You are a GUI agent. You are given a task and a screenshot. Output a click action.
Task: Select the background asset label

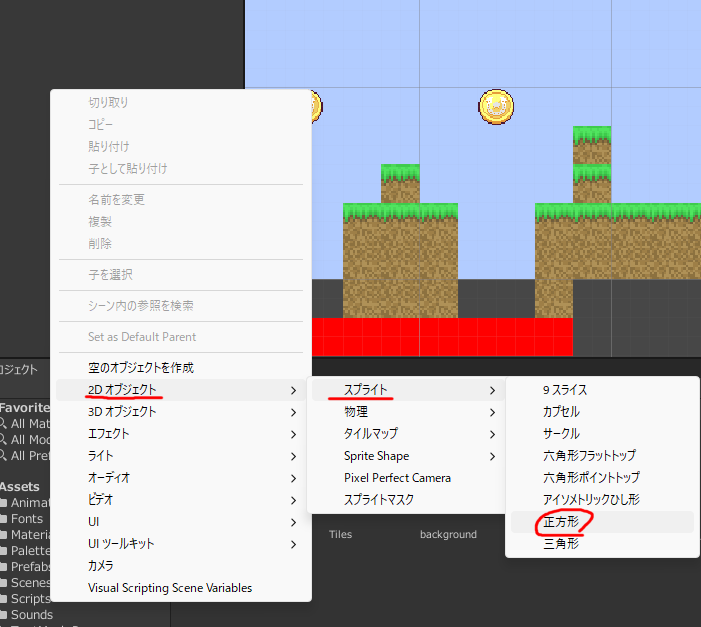click(x=448, y=534)
